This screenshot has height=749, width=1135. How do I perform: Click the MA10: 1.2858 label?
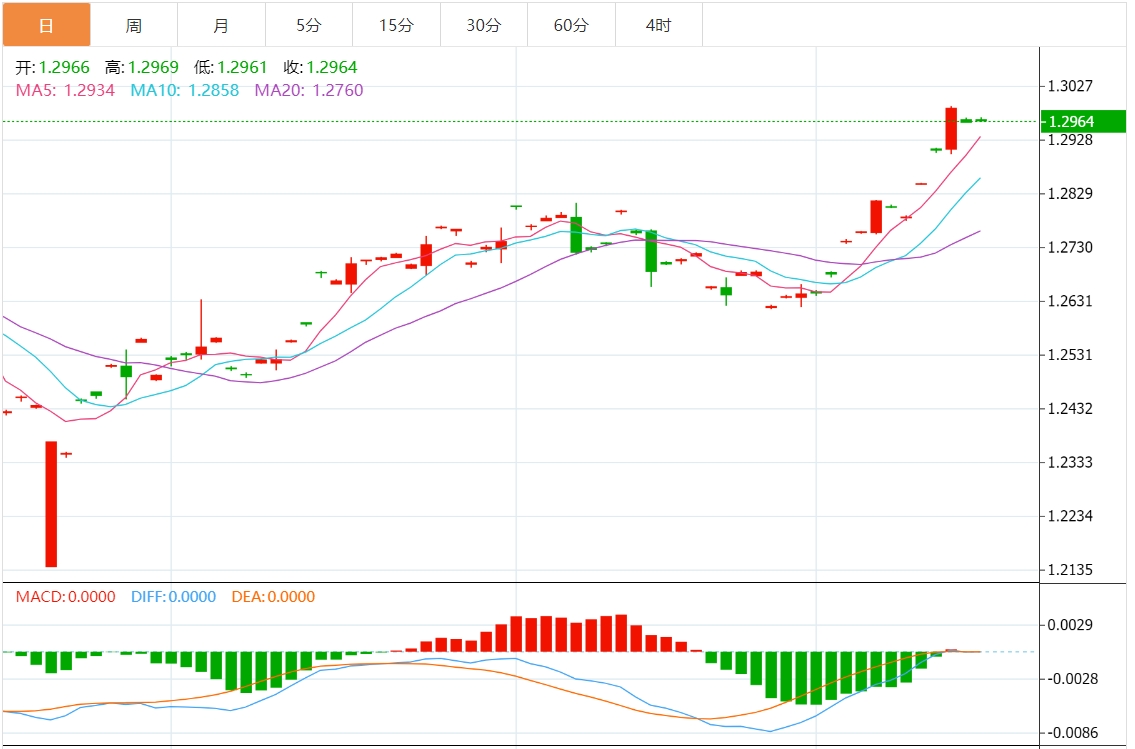(185, 90)
